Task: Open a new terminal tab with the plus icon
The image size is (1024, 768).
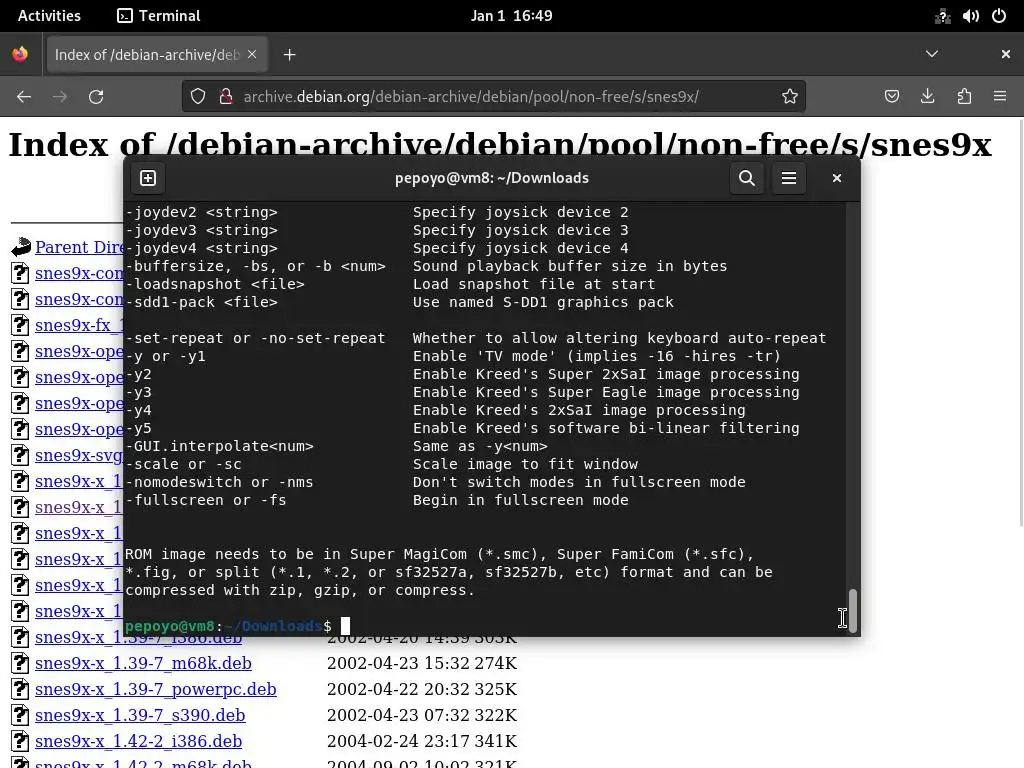Action: pyautogui.click(x=148, y=178)
